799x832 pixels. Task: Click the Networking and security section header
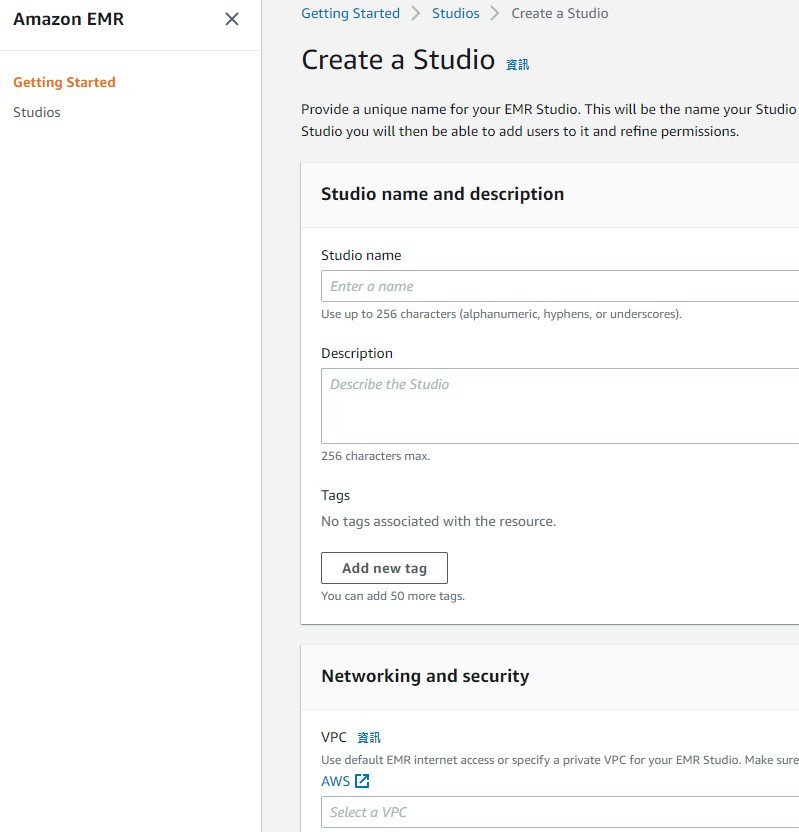[425, 676]
